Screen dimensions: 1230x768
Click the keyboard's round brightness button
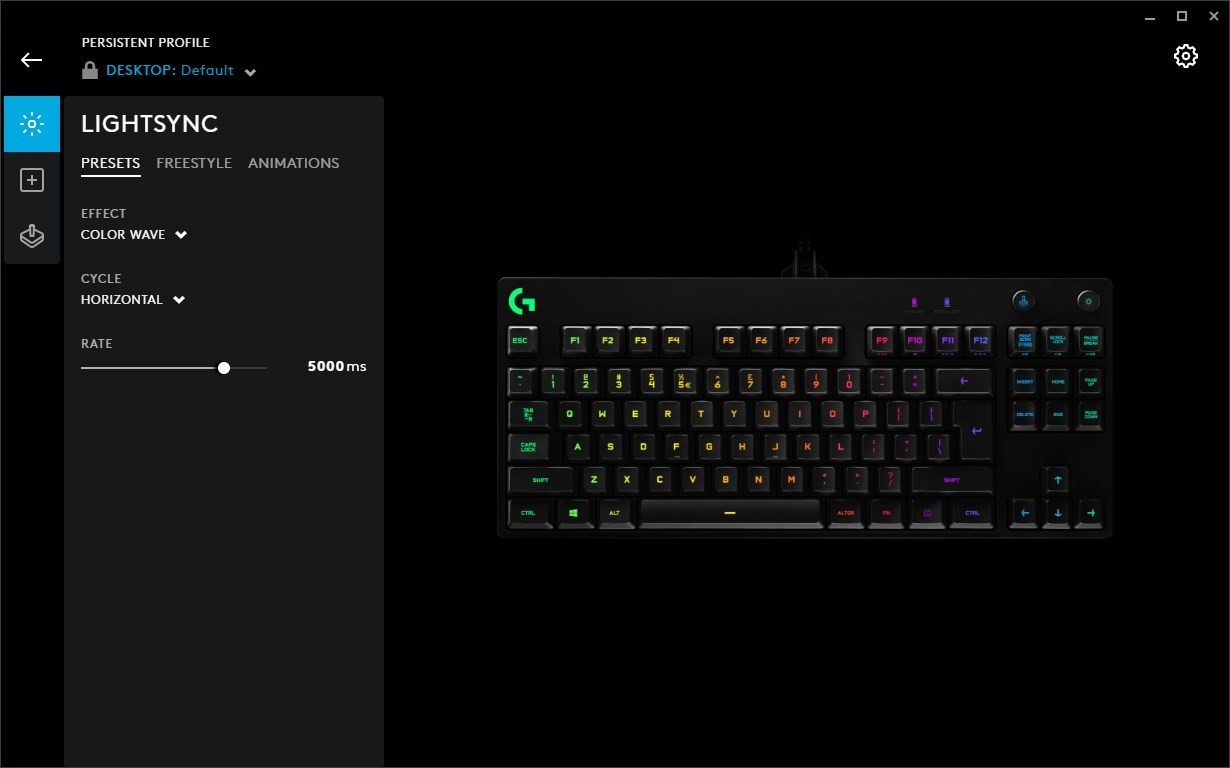(x=1088, y=300)
